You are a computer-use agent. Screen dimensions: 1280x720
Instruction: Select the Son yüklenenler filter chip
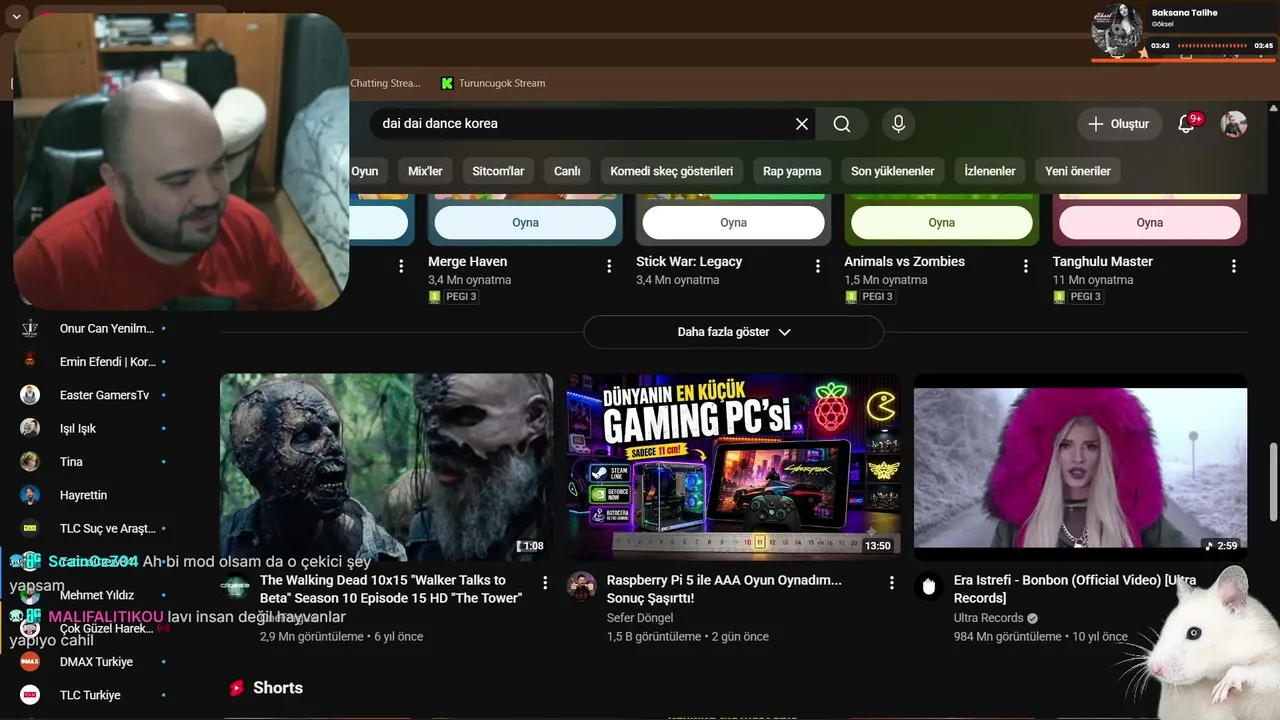pos(893,171)
